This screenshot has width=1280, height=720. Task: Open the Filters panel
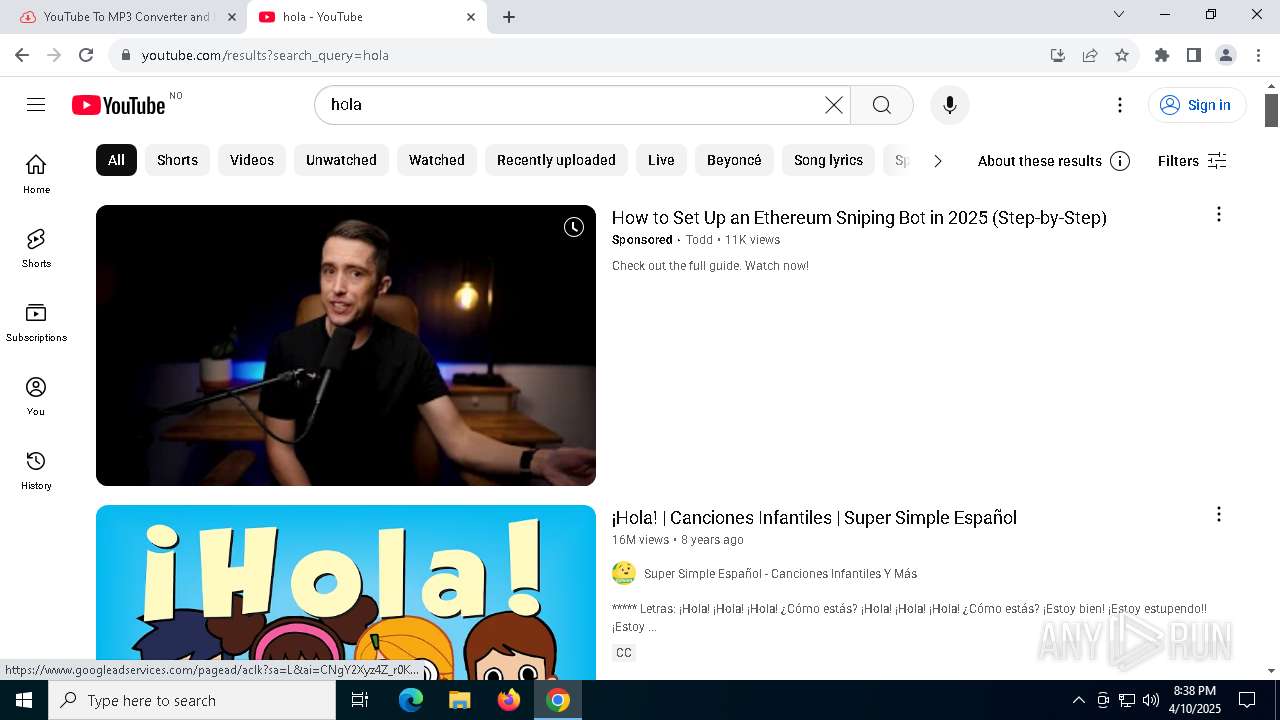tap(1192, 161)
